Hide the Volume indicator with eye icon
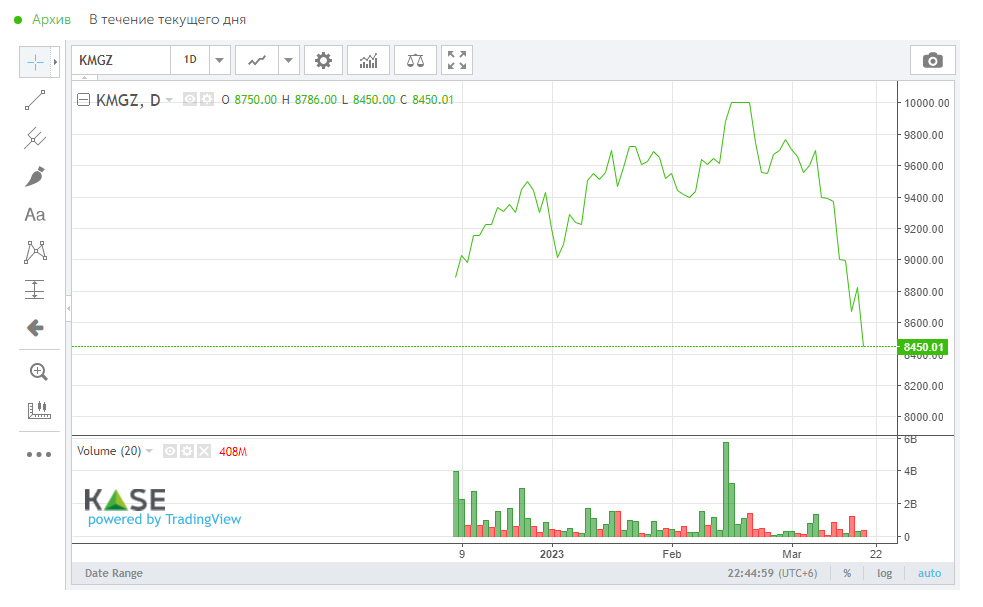 (170, 451)
